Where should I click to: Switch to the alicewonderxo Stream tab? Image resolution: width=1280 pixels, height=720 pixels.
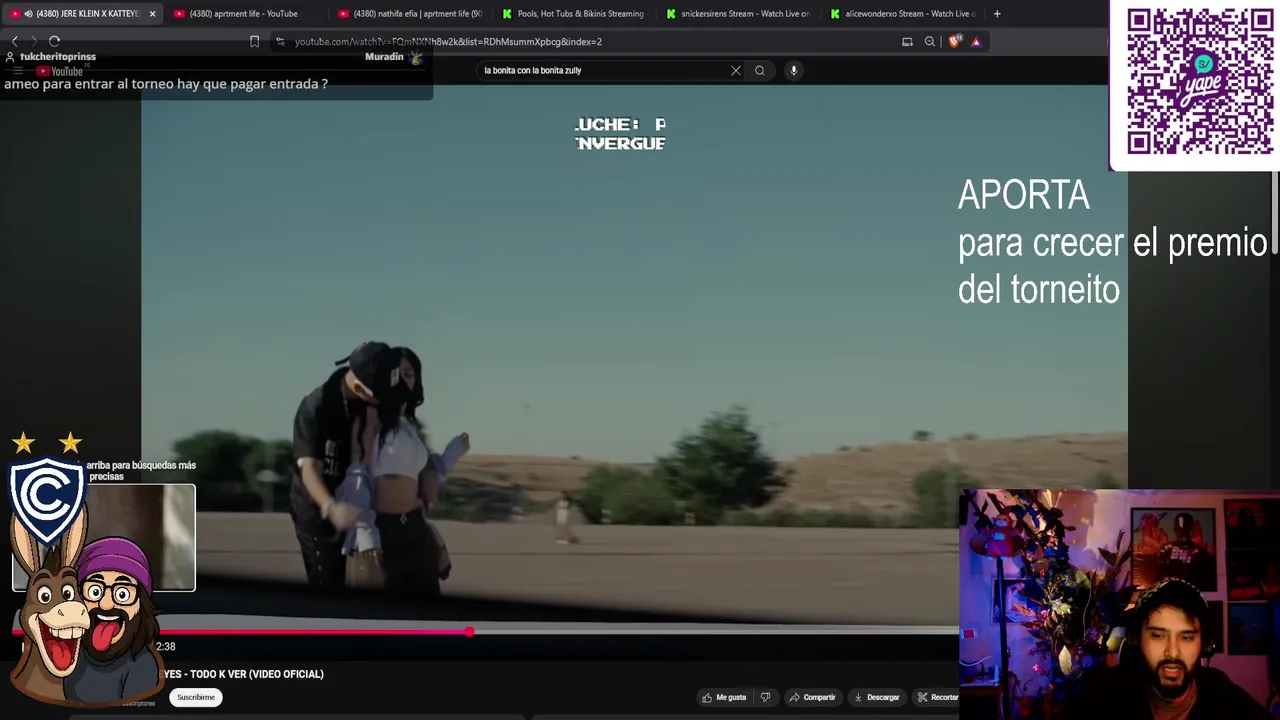pyautogui.click(x=902, y=14)
